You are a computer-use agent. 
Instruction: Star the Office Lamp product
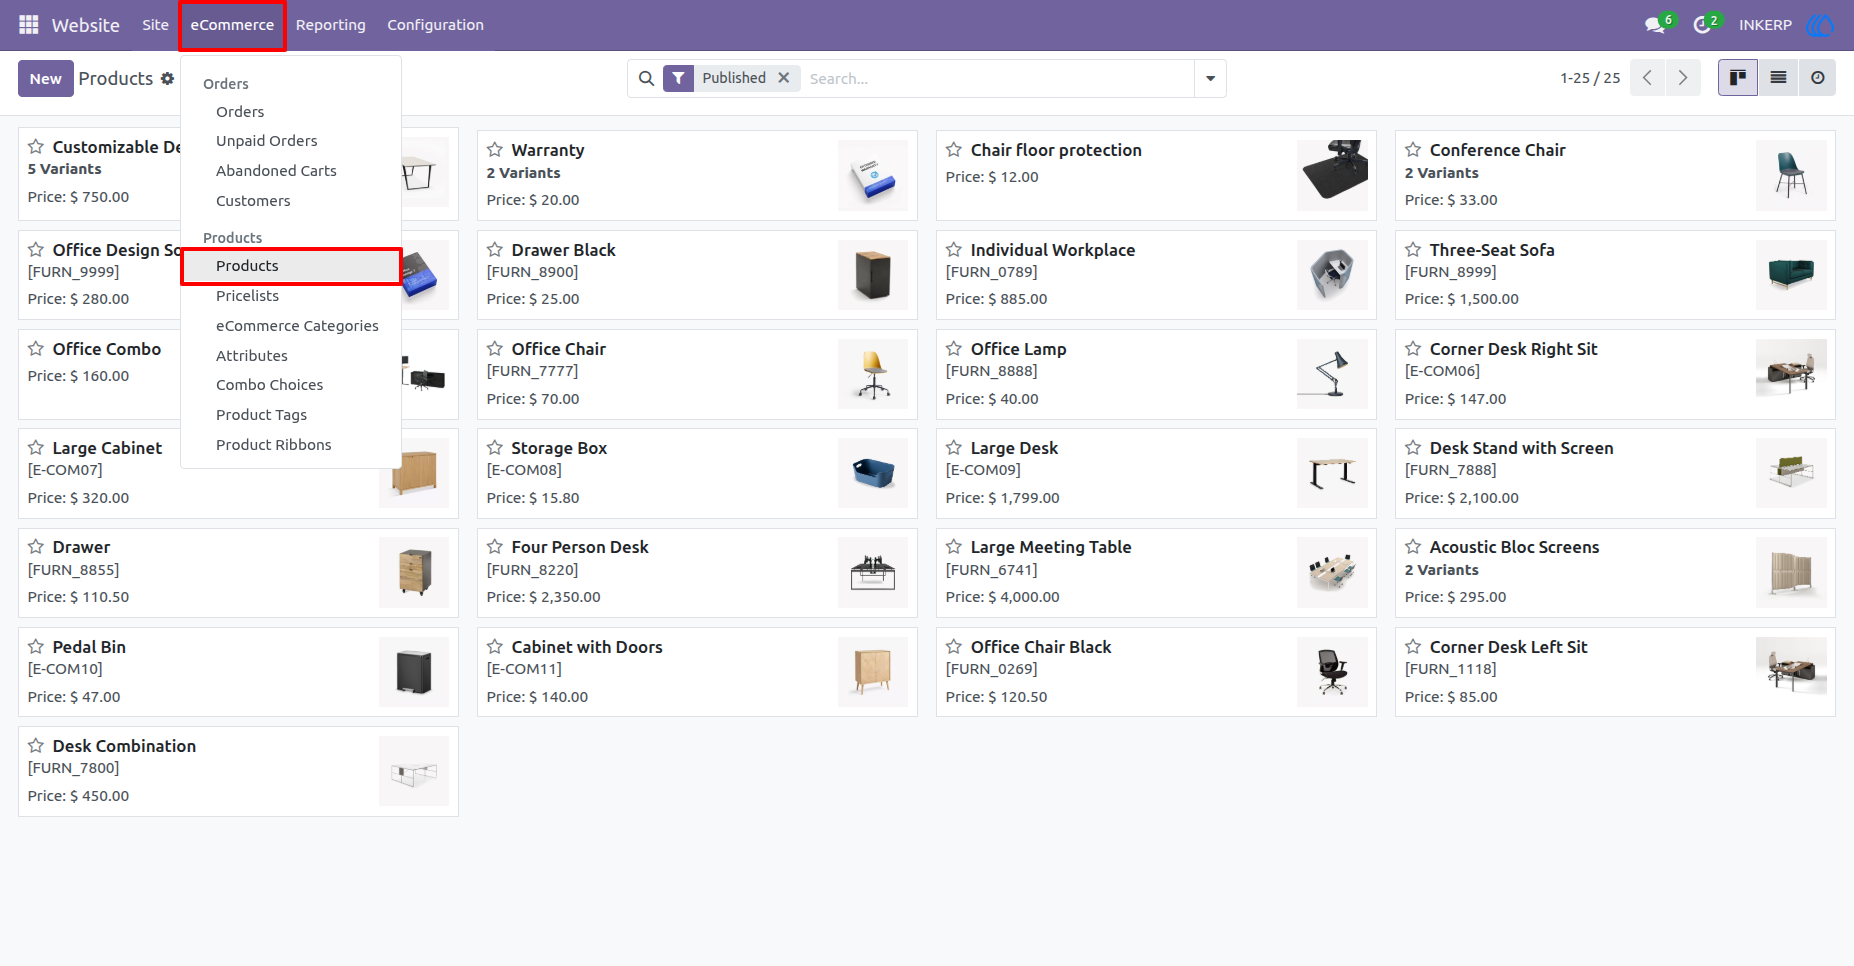pyautogui.click(x=954, y=349)
